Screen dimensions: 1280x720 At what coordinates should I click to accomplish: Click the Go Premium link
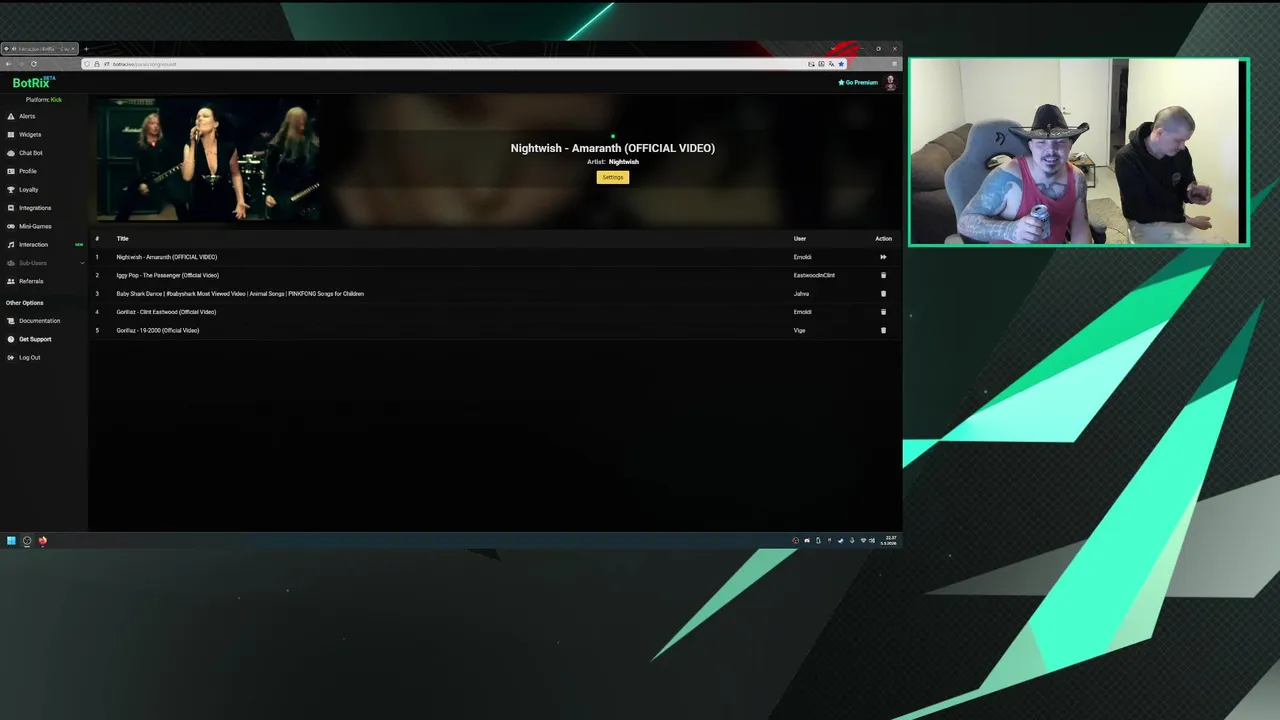pos(858,82)
